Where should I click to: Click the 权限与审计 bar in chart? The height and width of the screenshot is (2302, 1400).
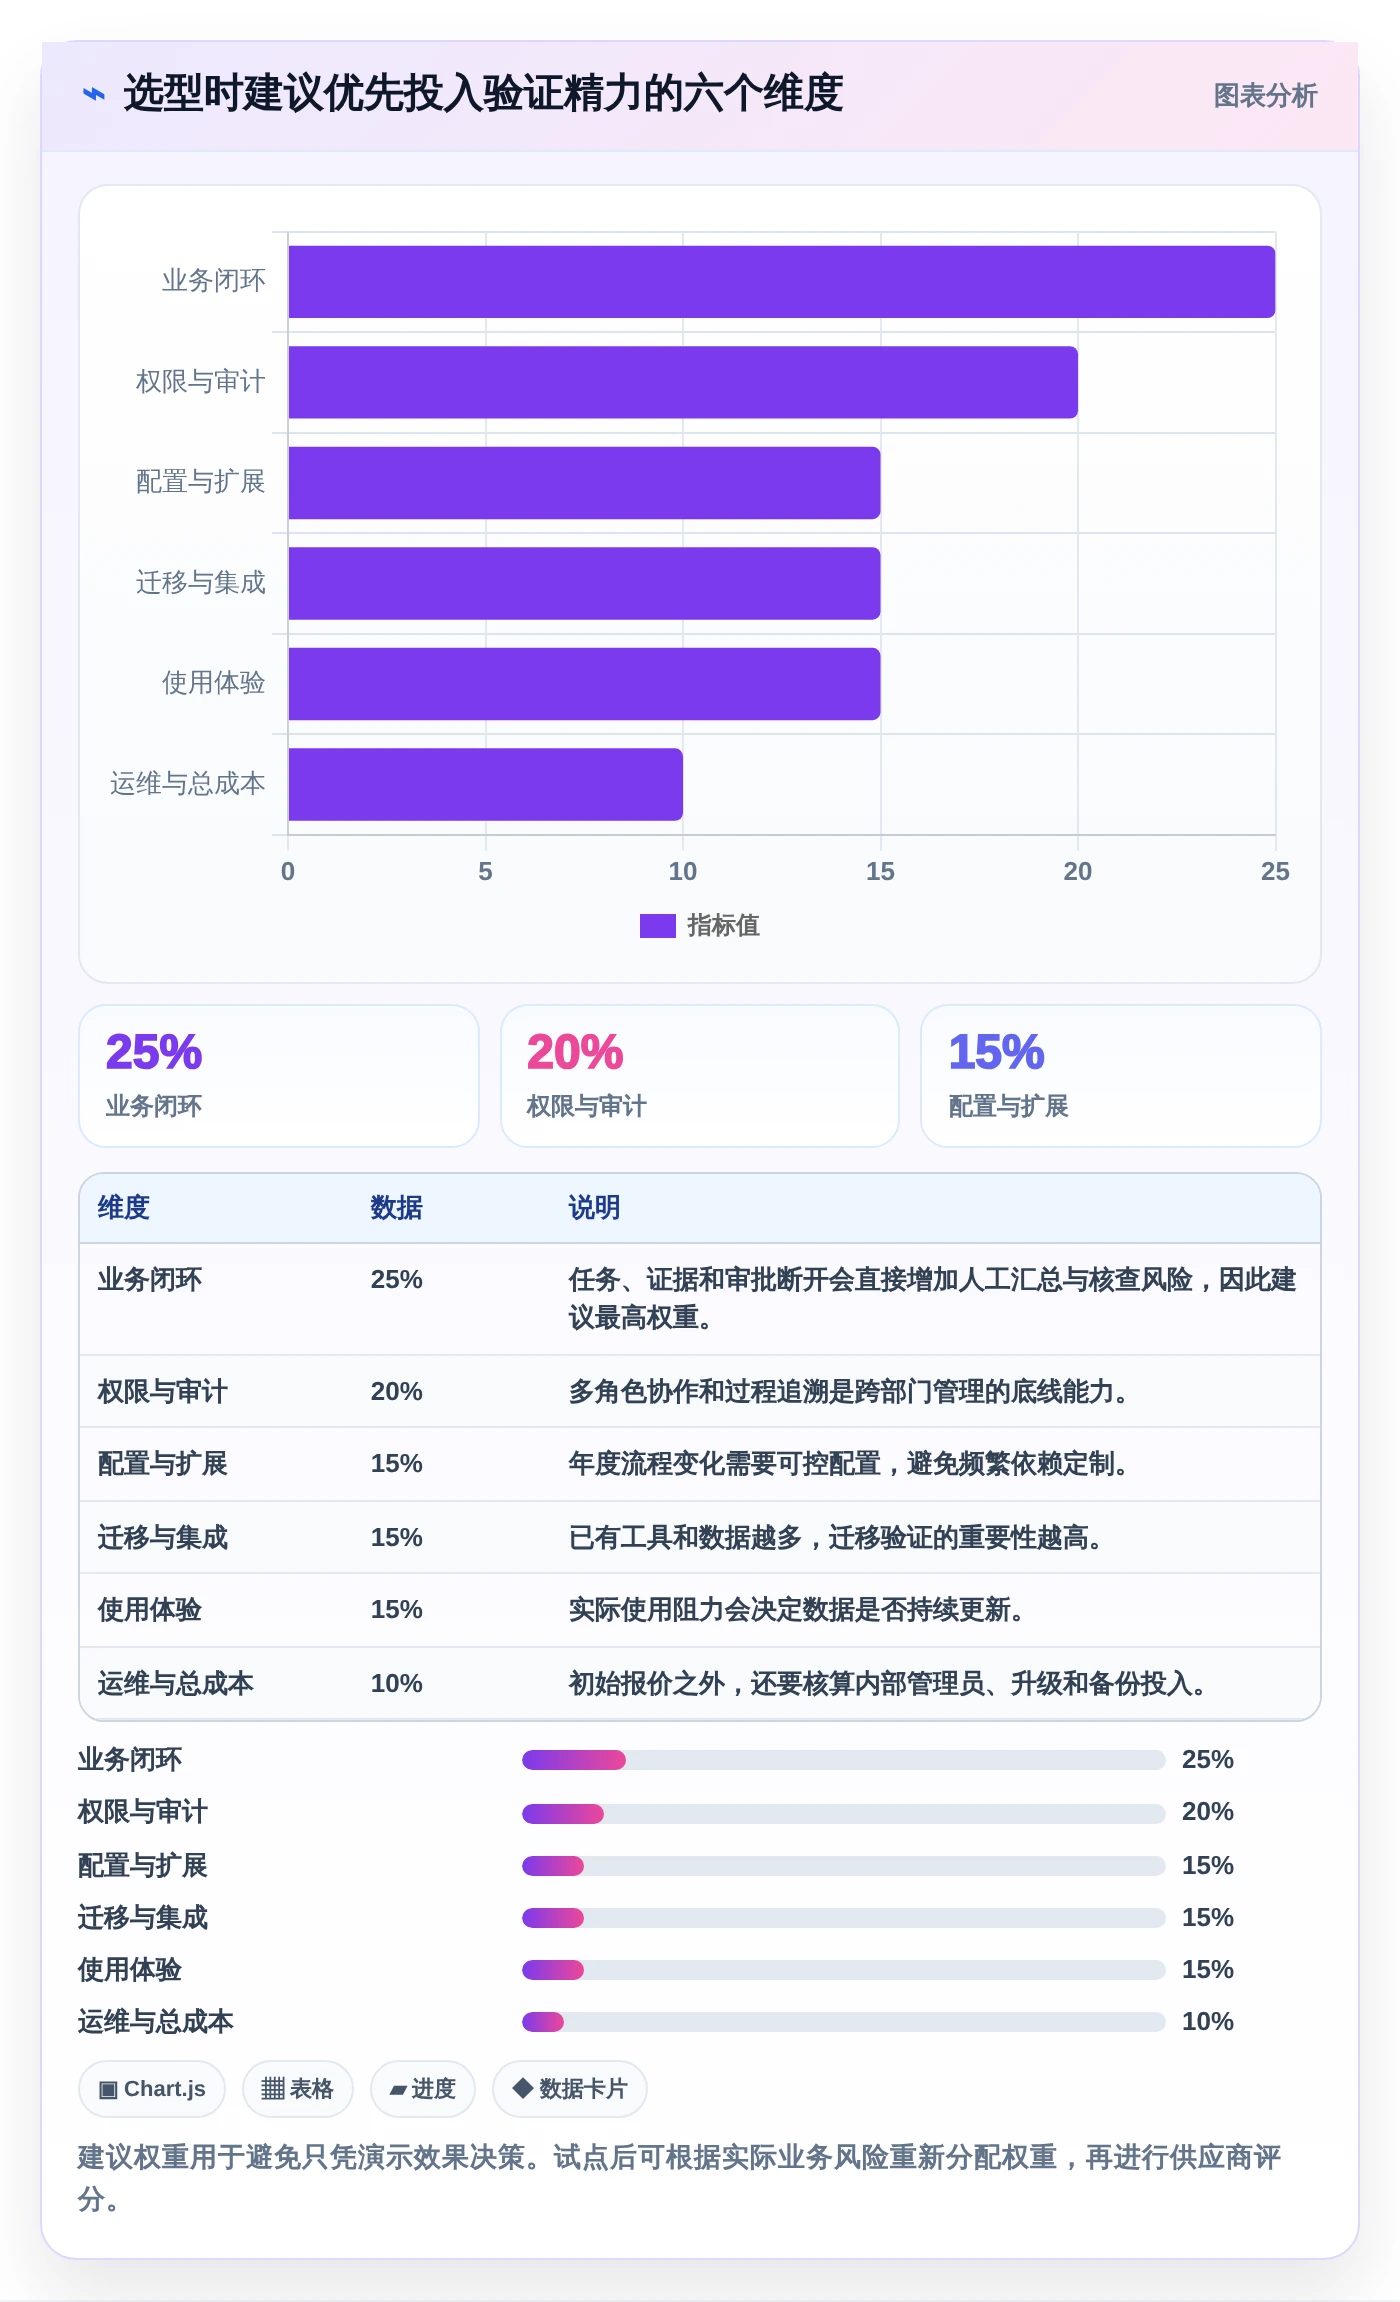pyautogui.click(x=683, y=382)
